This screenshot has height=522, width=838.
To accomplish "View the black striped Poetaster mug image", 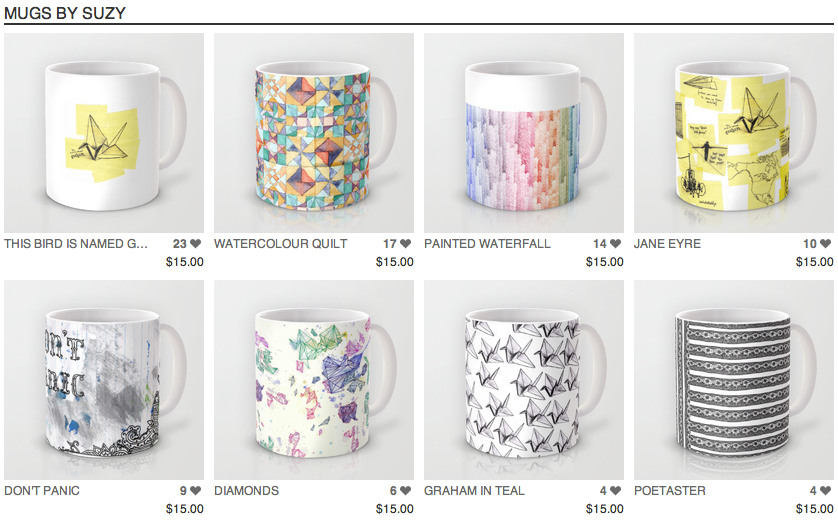I will click(734, 380).
